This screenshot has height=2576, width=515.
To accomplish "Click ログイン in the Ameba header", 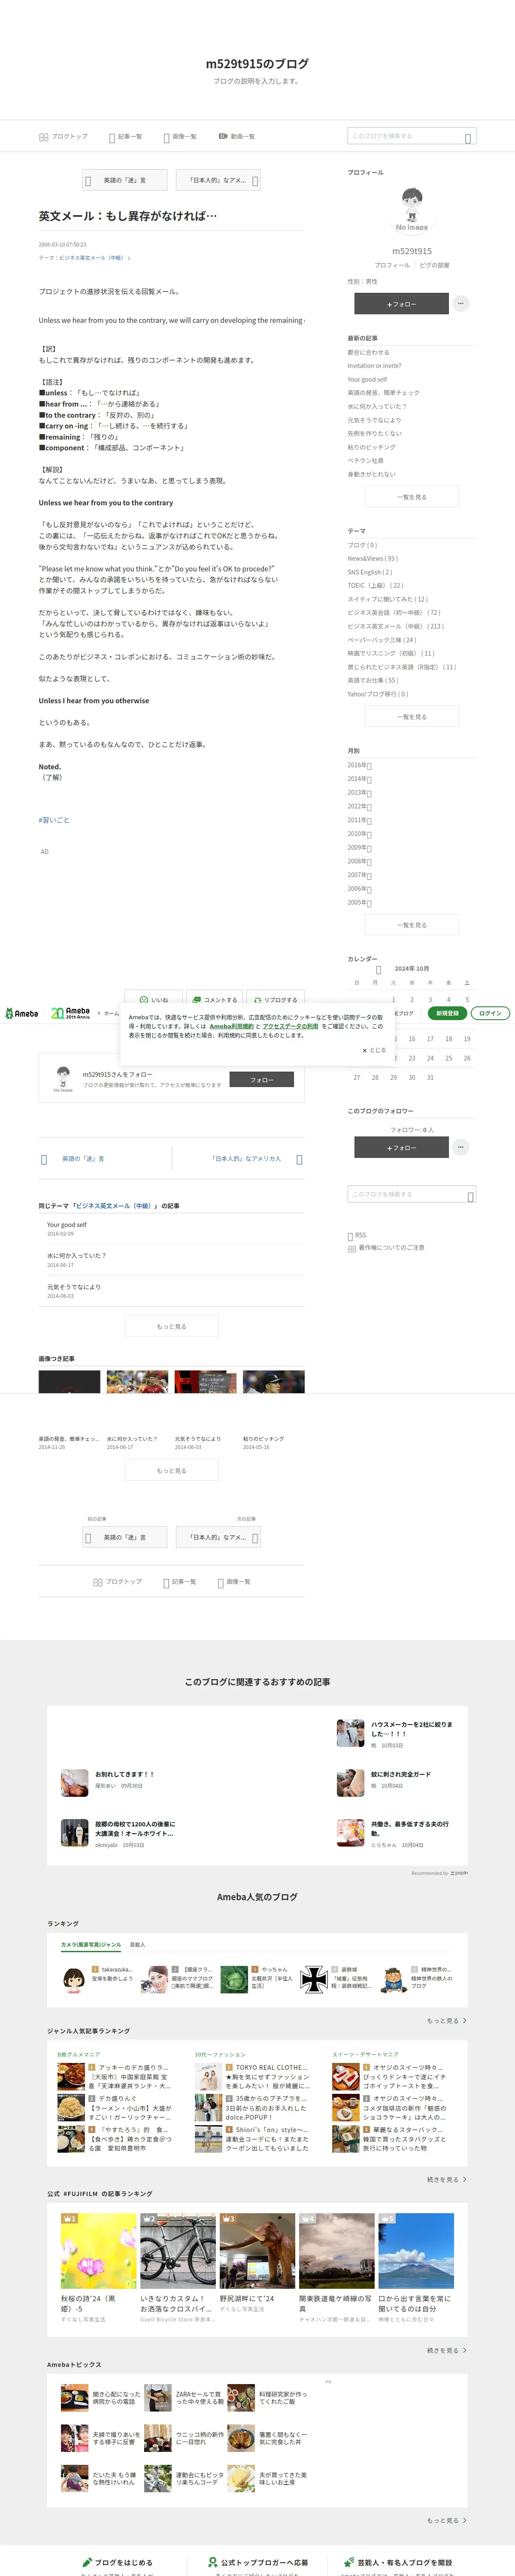I will pyautogui.click(x=490, y=1013).
